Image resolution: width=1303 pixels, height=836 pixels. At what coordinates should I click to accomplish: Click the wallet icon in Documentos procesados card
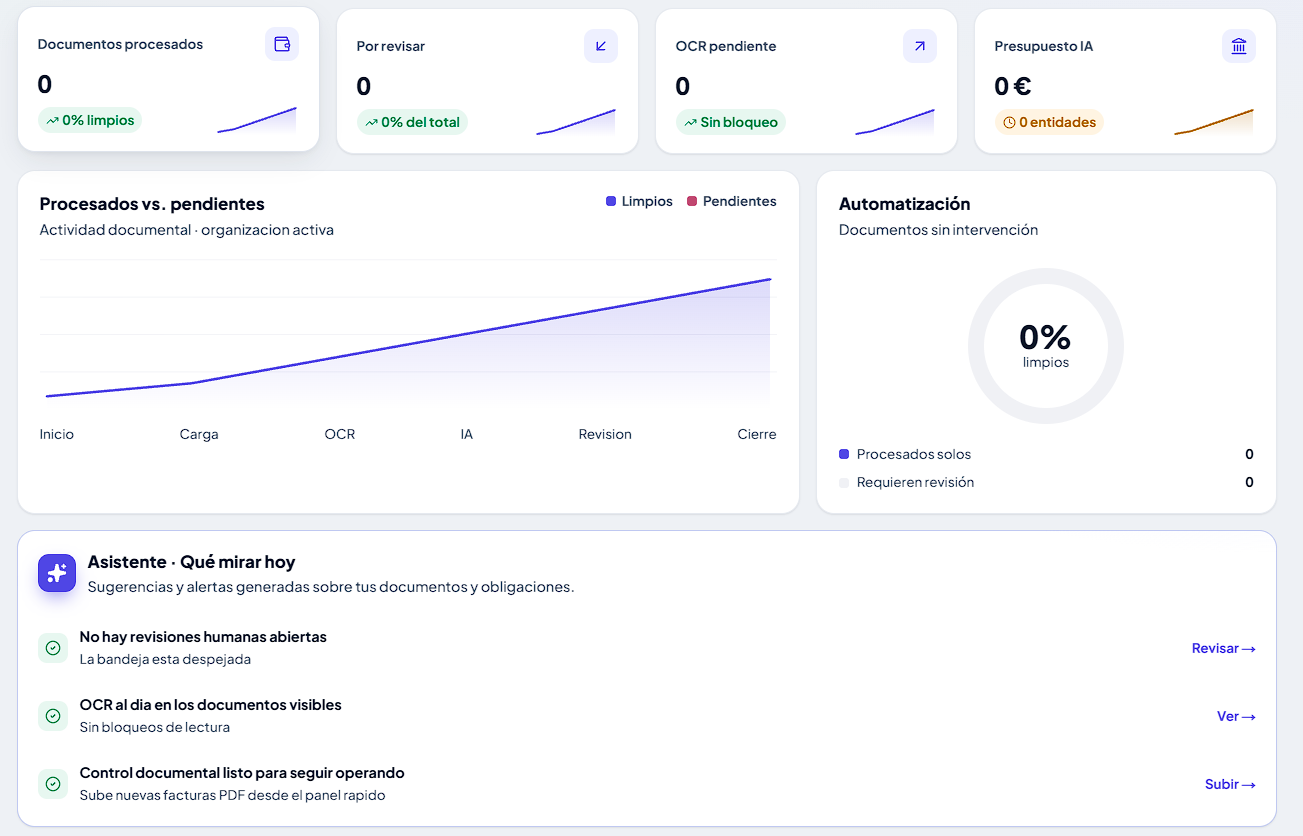pos(282,44)
